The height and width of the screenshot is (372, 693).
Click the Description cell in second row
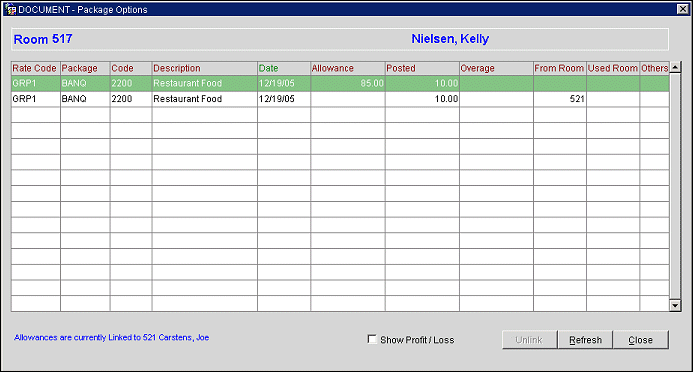point(205,99)
